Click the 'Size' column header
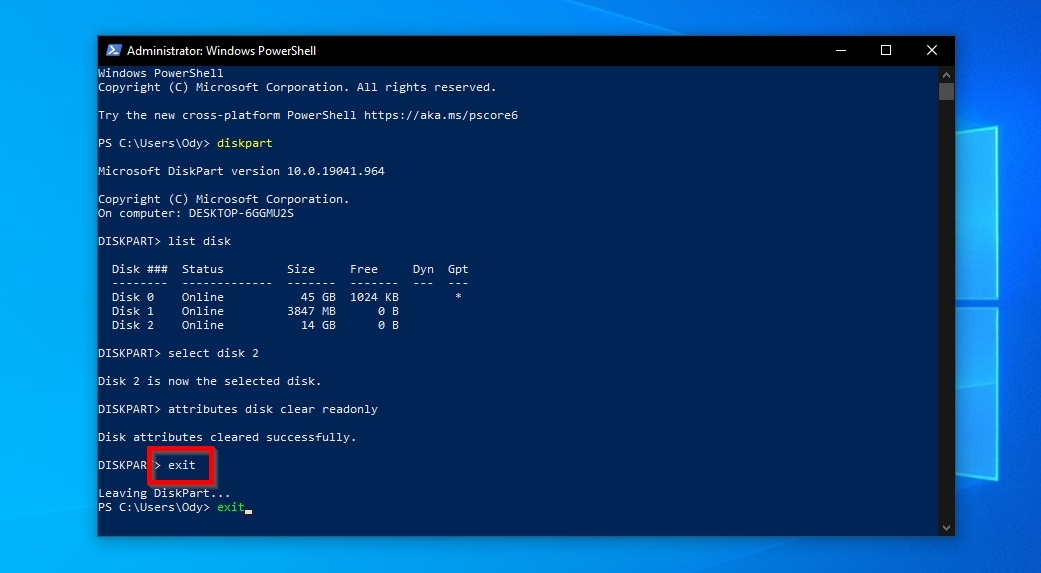1041x573 pixels. coord(301,269)
